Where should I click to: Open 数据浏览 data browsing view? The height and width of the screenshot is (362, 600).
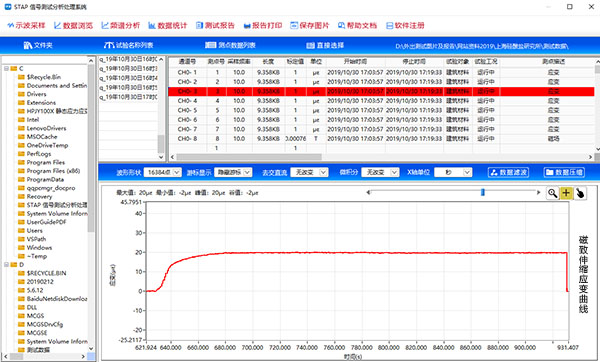[x=73, y=26]
